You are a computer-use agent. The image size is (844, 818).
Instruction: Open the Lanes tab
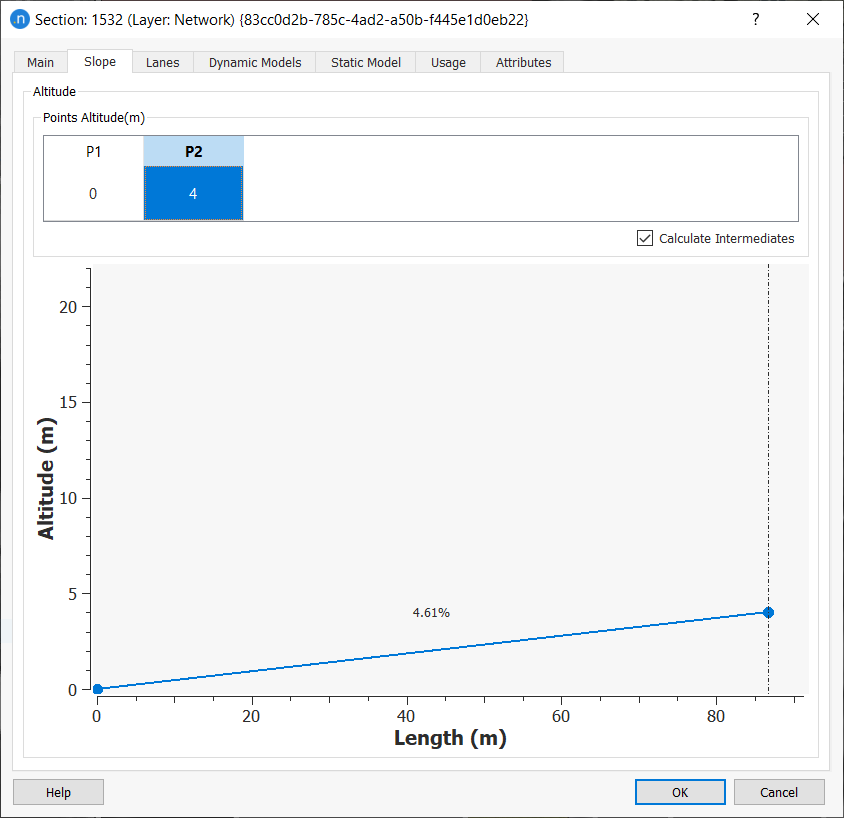[x=162, y=62]
